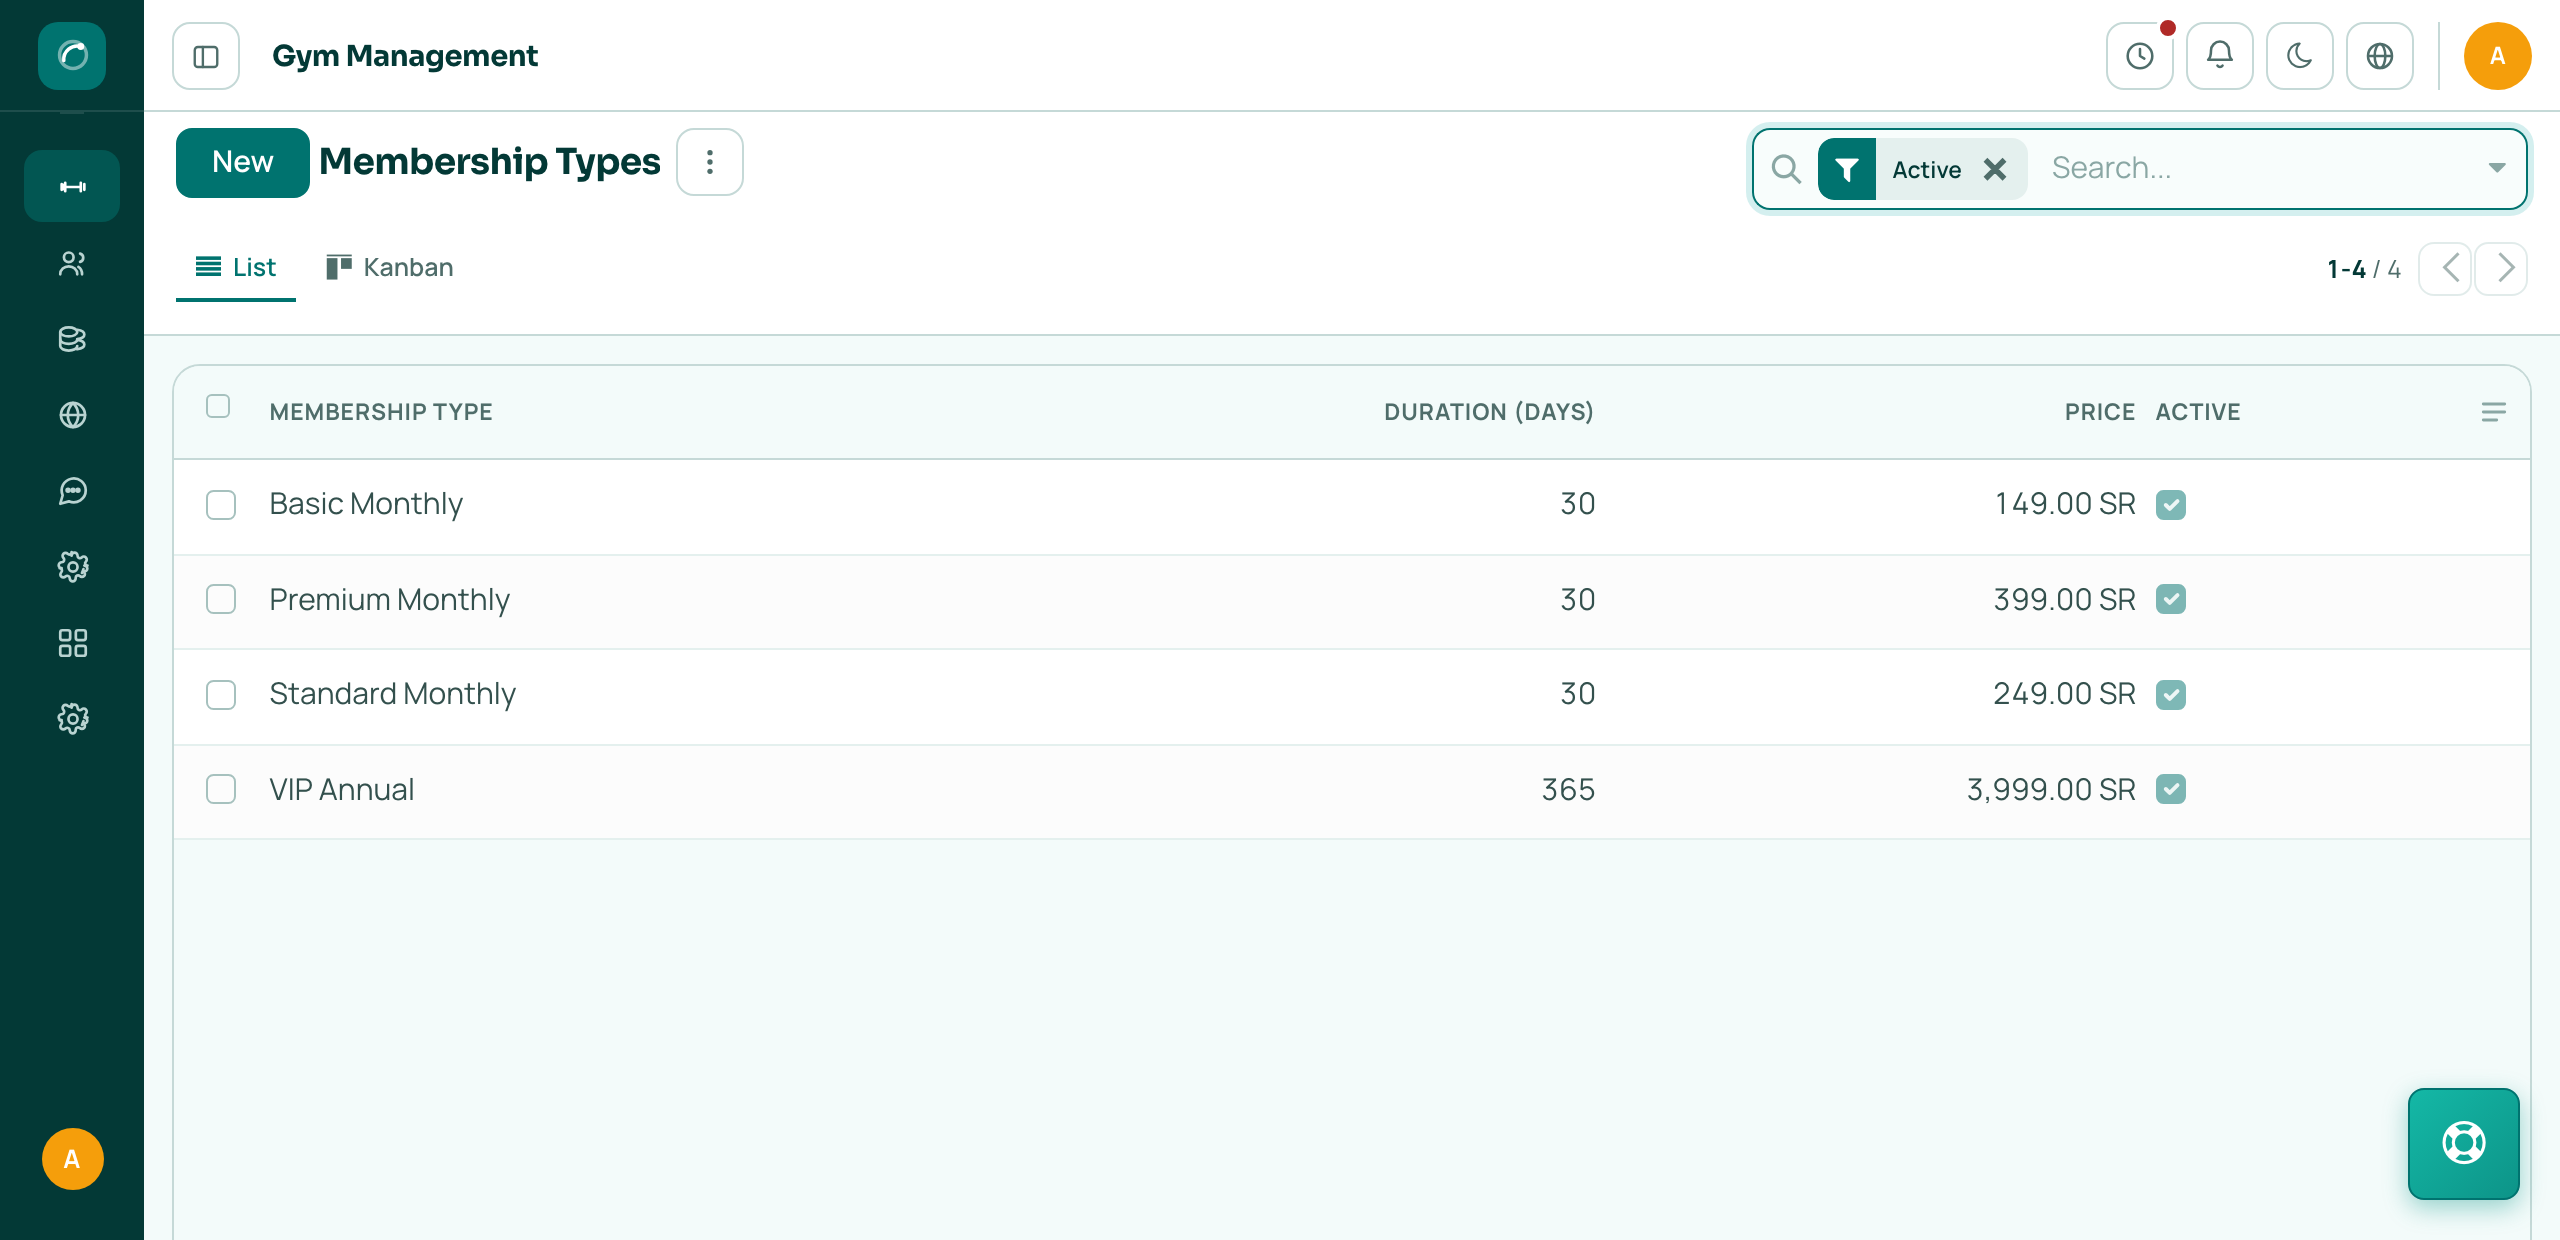The height and width of the screenshot is (1240, 2560).
Task: Open the clock activities icon
Action: click(x=2139, y=56)
